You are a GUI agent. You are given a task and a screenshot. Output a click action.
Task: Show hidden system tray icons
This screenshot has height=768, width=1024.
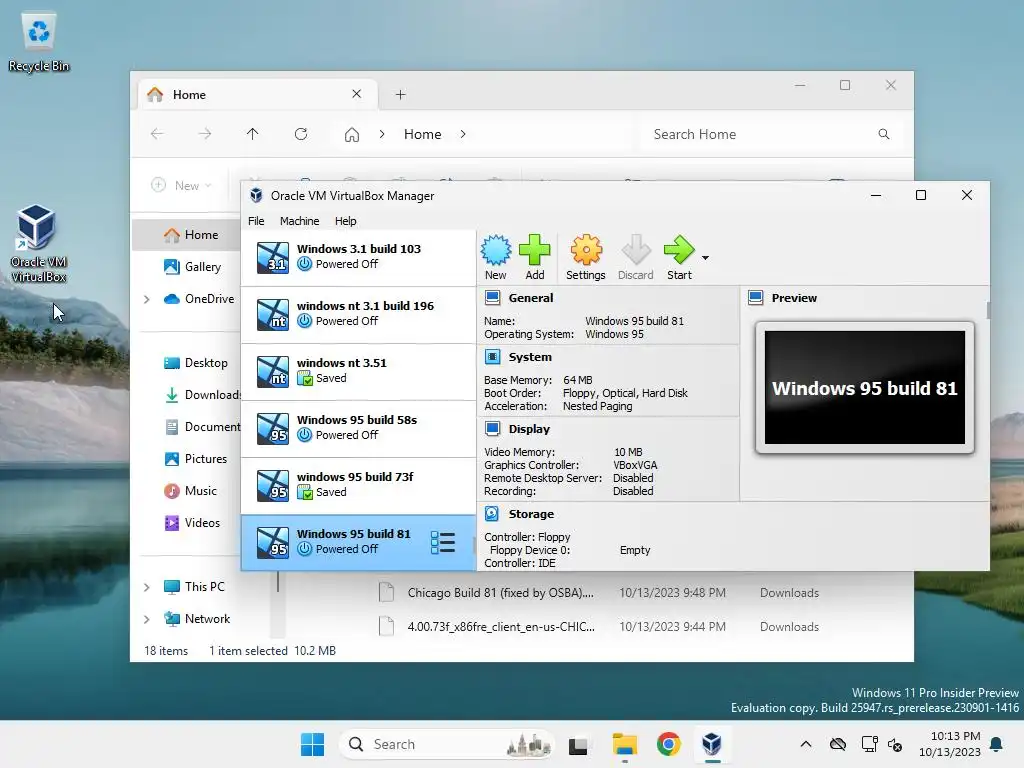tap(806, 744)
